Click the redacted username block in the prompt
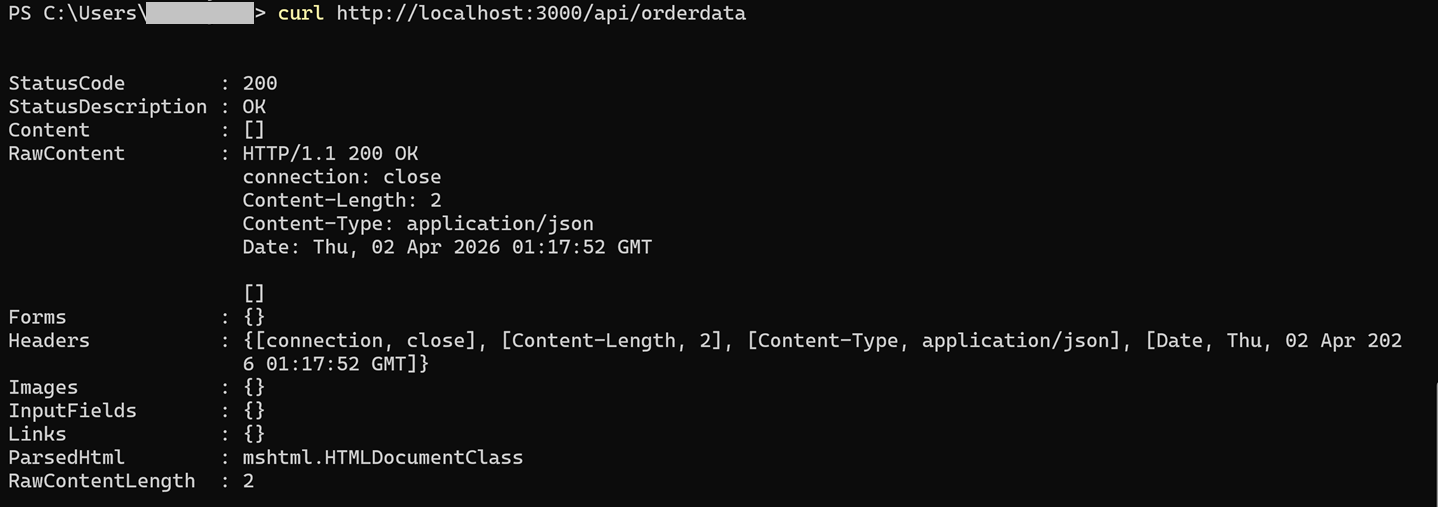The image size is (1438, 507). tap(198, 14)
